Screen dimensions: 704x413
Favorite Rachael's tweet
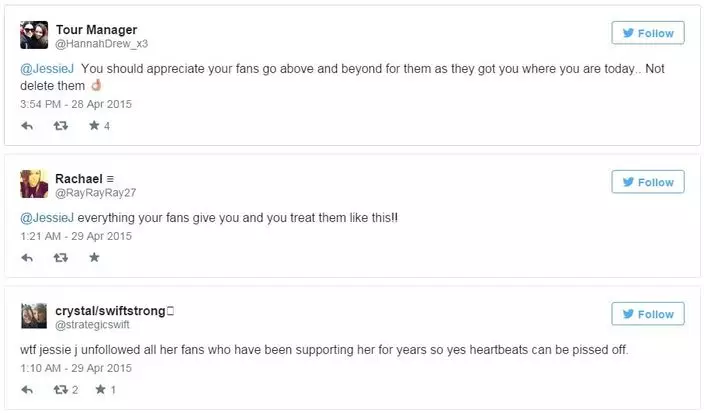pos(94,258)
